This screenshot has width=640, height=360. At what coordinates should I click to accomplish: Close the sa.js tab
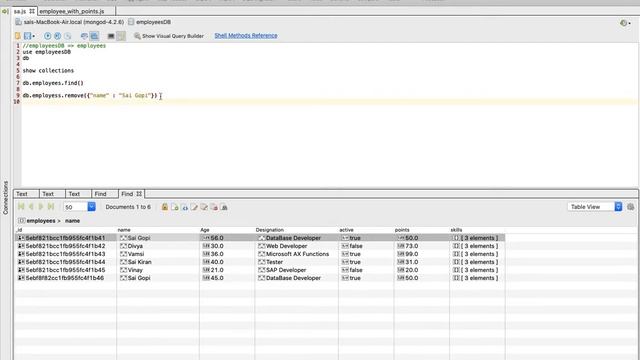click(32, 11)
